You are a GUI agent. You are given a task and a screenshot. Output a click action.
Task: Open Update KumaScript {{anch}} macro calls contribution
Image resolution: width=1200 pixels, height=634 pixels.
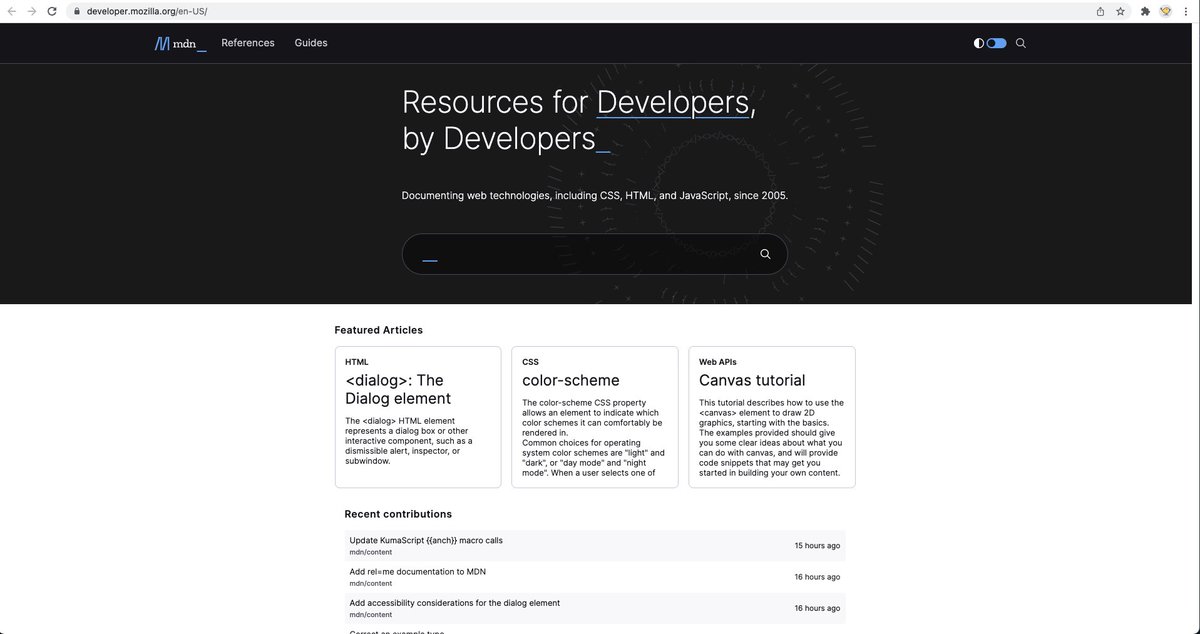tap(426, 540)
